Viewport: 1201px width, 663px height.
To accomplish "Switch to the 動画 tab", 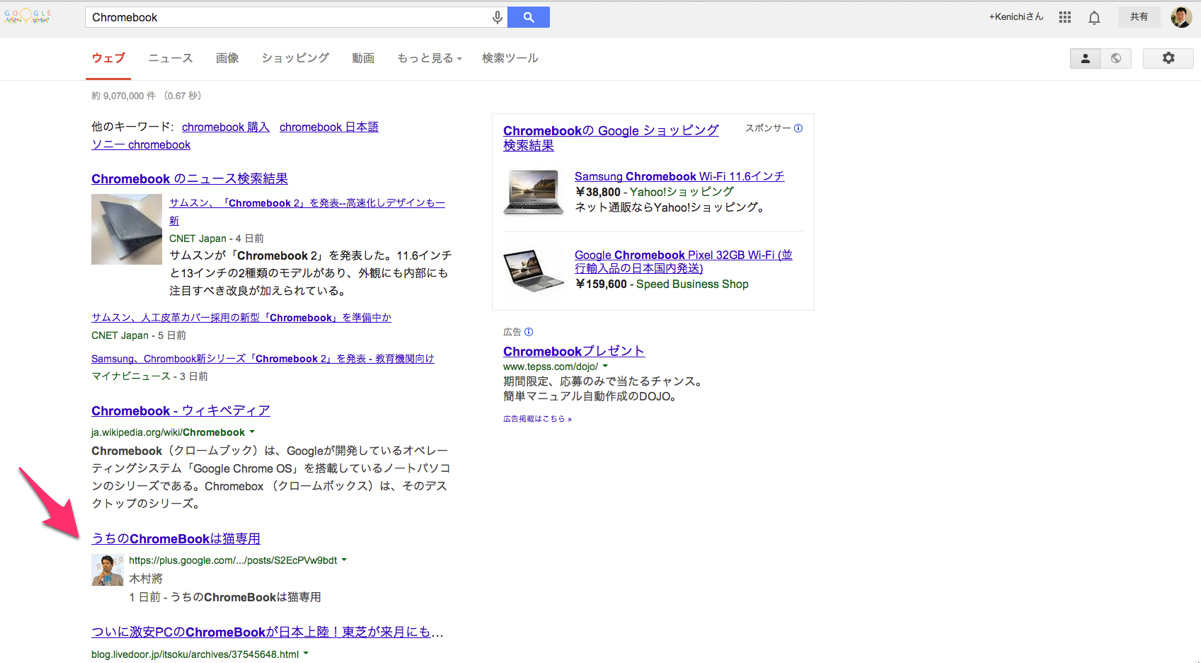I will 363,58.
